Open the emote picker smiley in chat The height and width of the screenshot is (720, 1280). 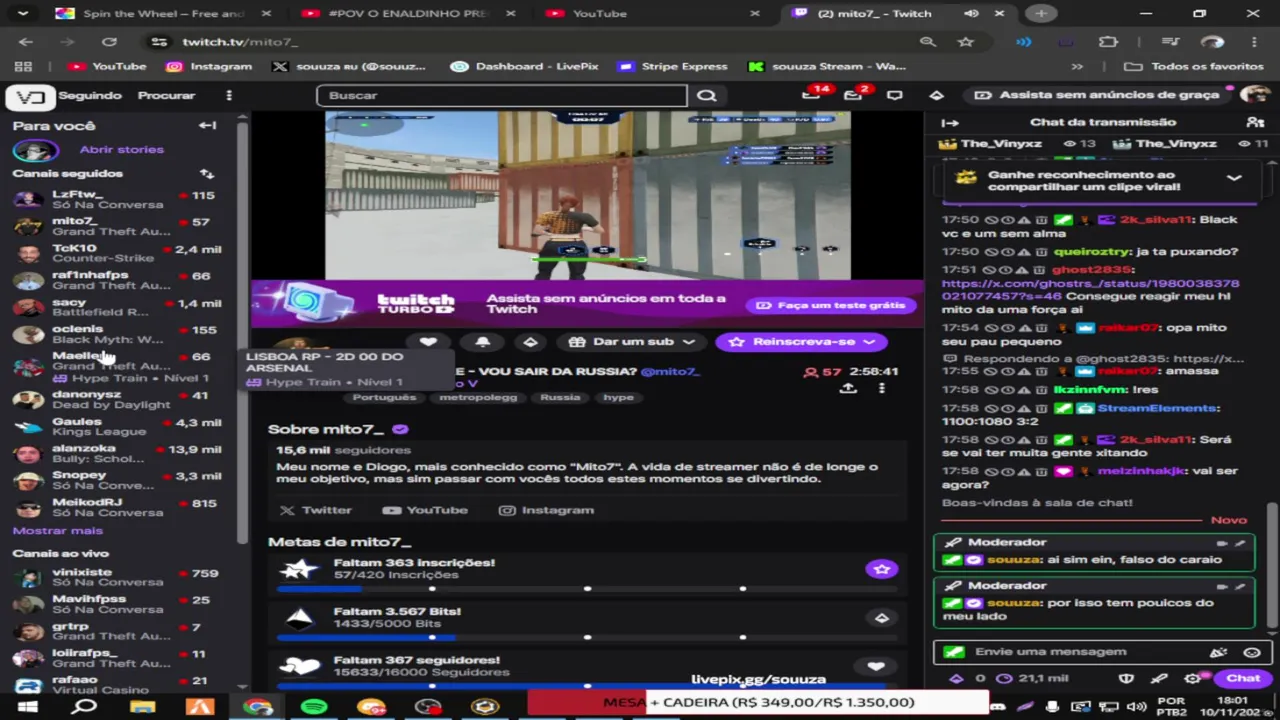click(x=1251, y=652)
